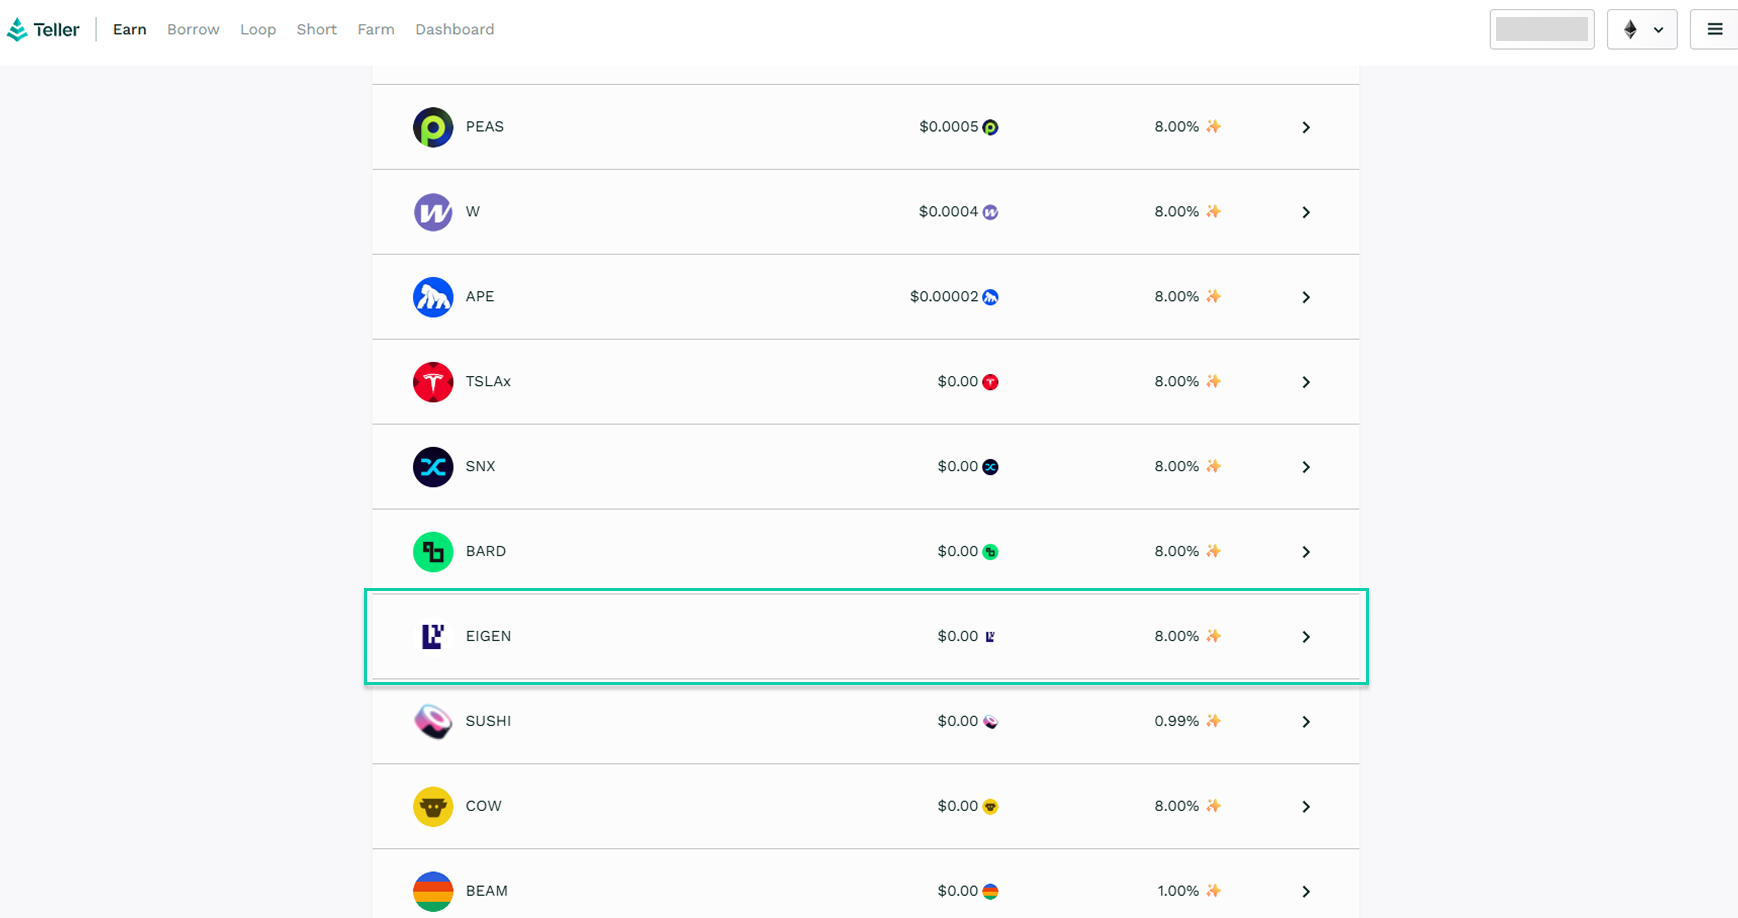Click the SNX token icon
1738x918 pixels.
tap(433, 467)
